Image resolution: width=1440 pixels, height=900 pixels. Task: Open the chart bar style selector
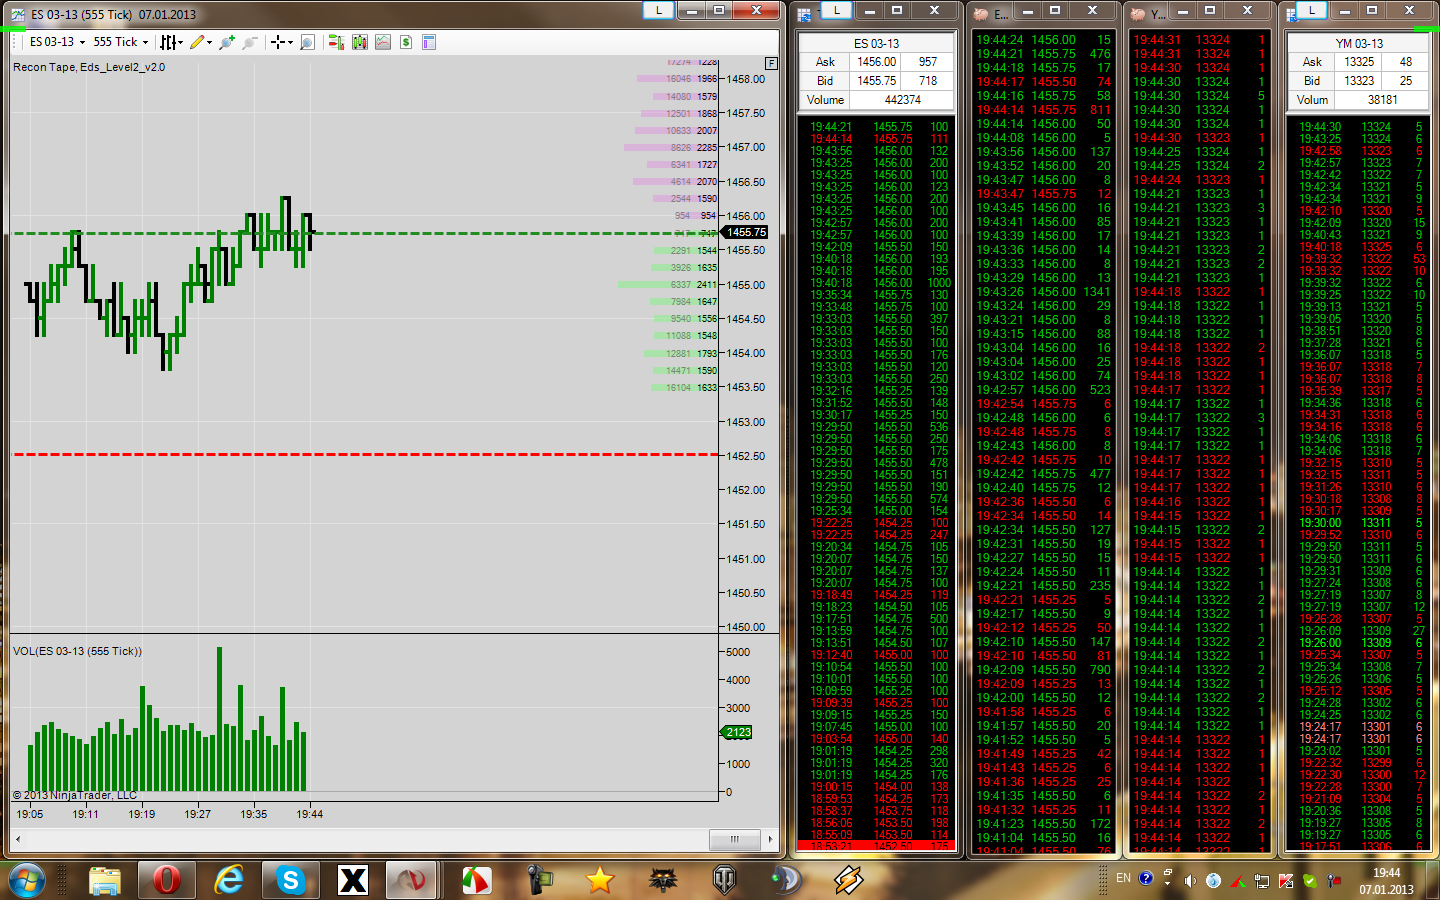tap(171, 42)
